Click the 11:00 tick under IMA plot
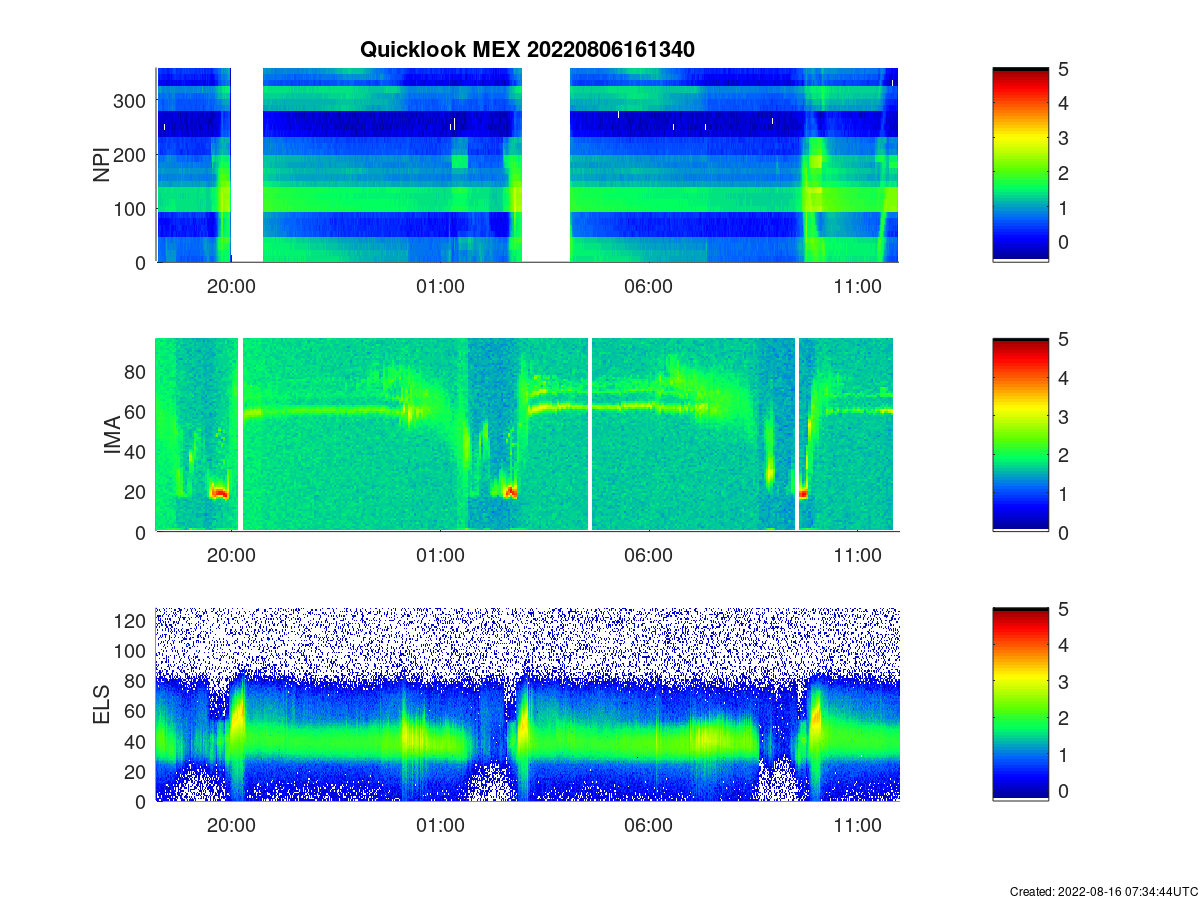 coord(857,556)
